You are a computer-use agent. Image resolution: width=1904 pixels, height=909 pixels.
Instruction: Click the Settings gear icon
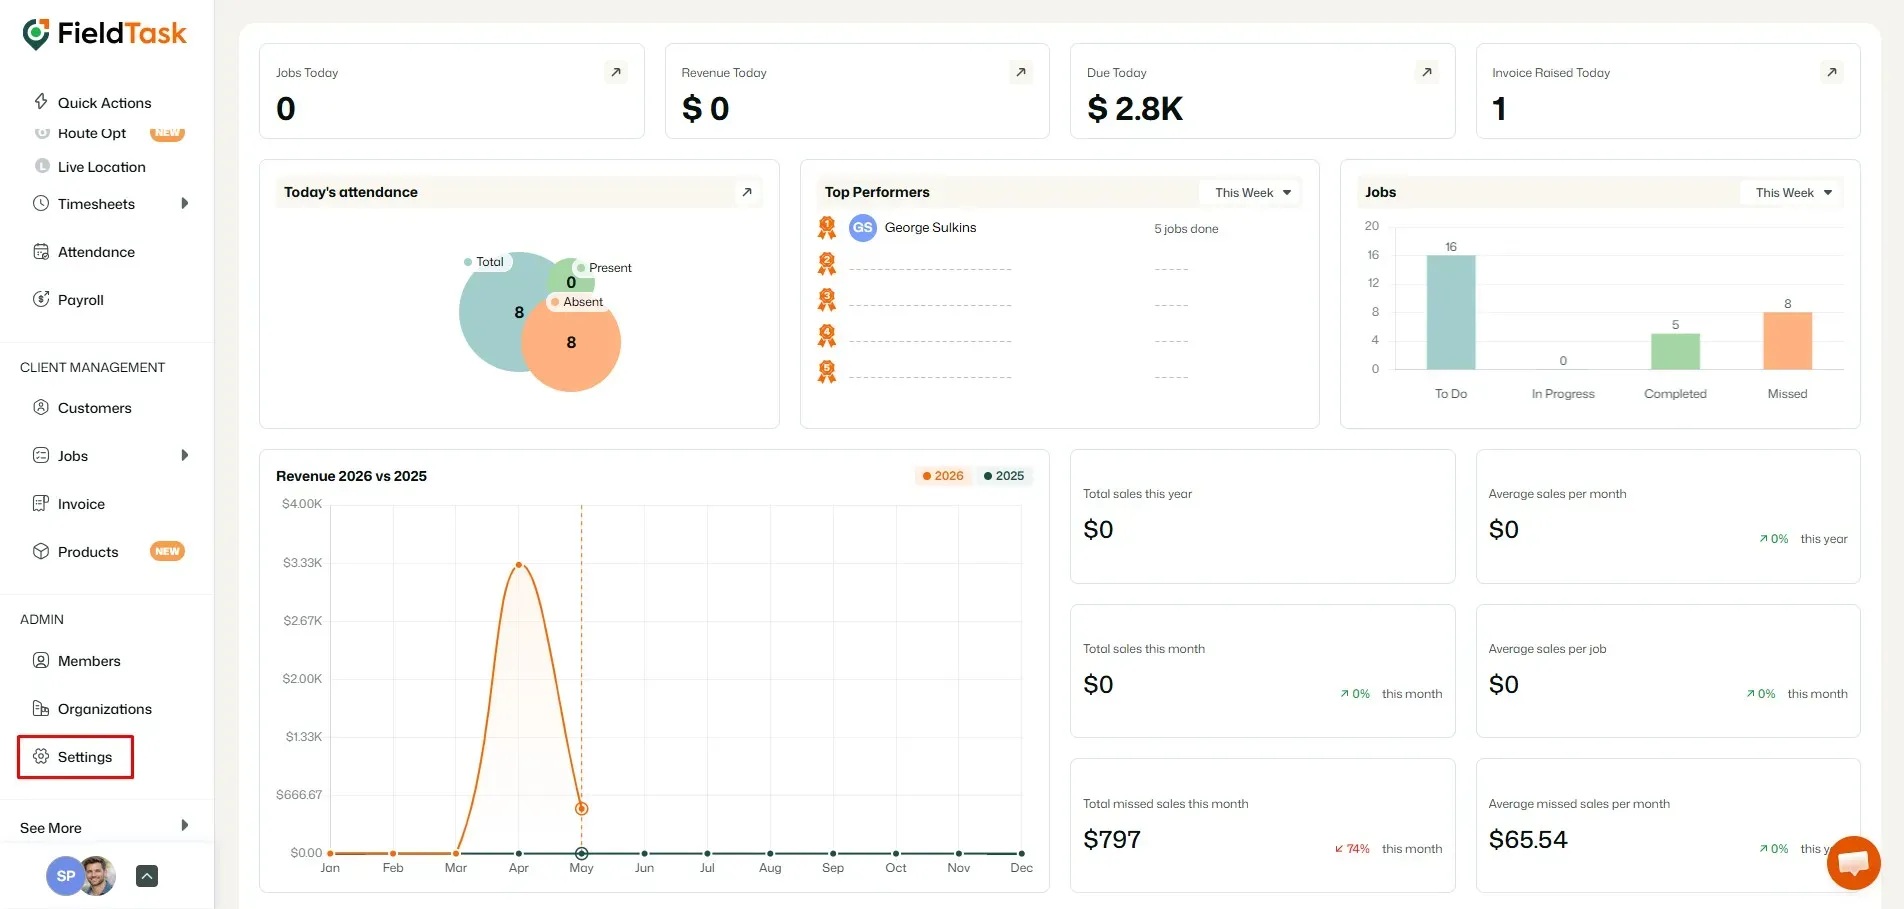tap(41, 756)
